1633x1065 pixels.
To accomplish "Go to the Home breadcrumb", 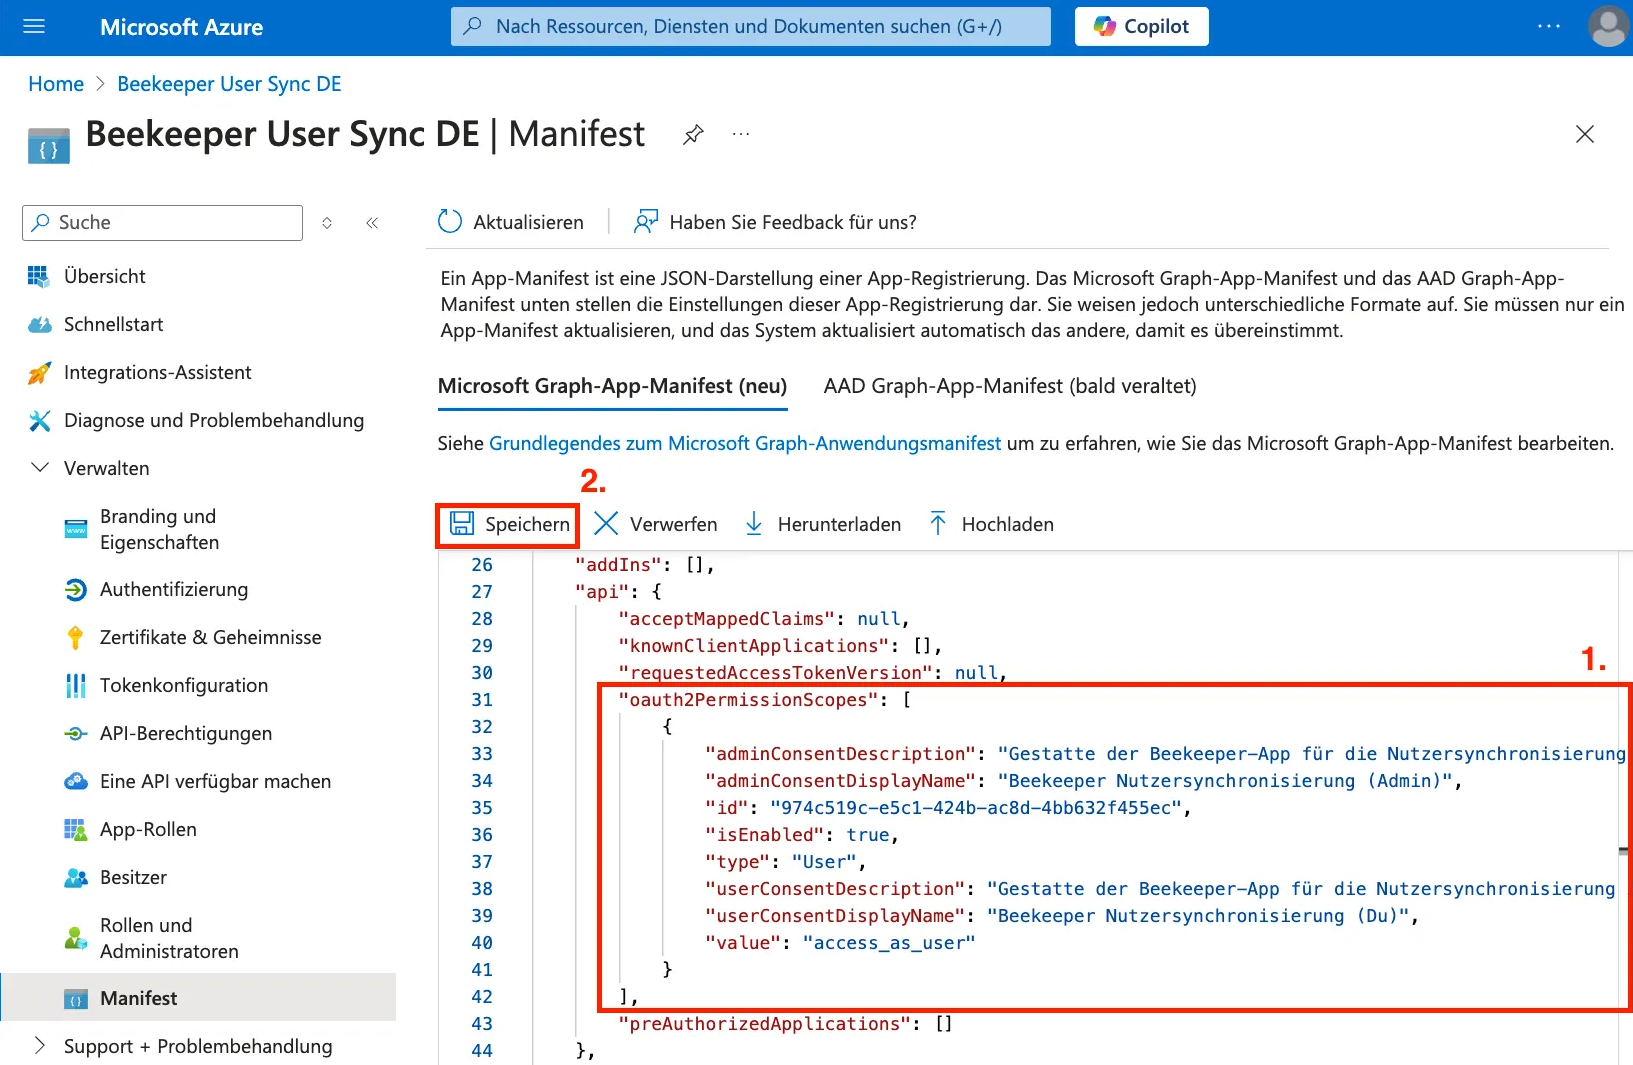I will pos(56,84).
